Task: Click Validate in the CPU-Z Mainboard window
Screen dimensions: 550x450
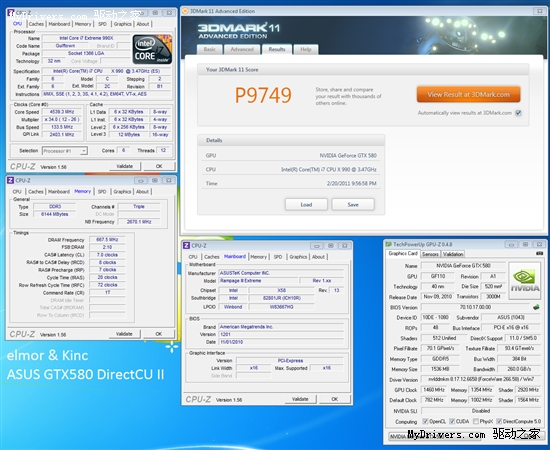Action: point(300,399)
